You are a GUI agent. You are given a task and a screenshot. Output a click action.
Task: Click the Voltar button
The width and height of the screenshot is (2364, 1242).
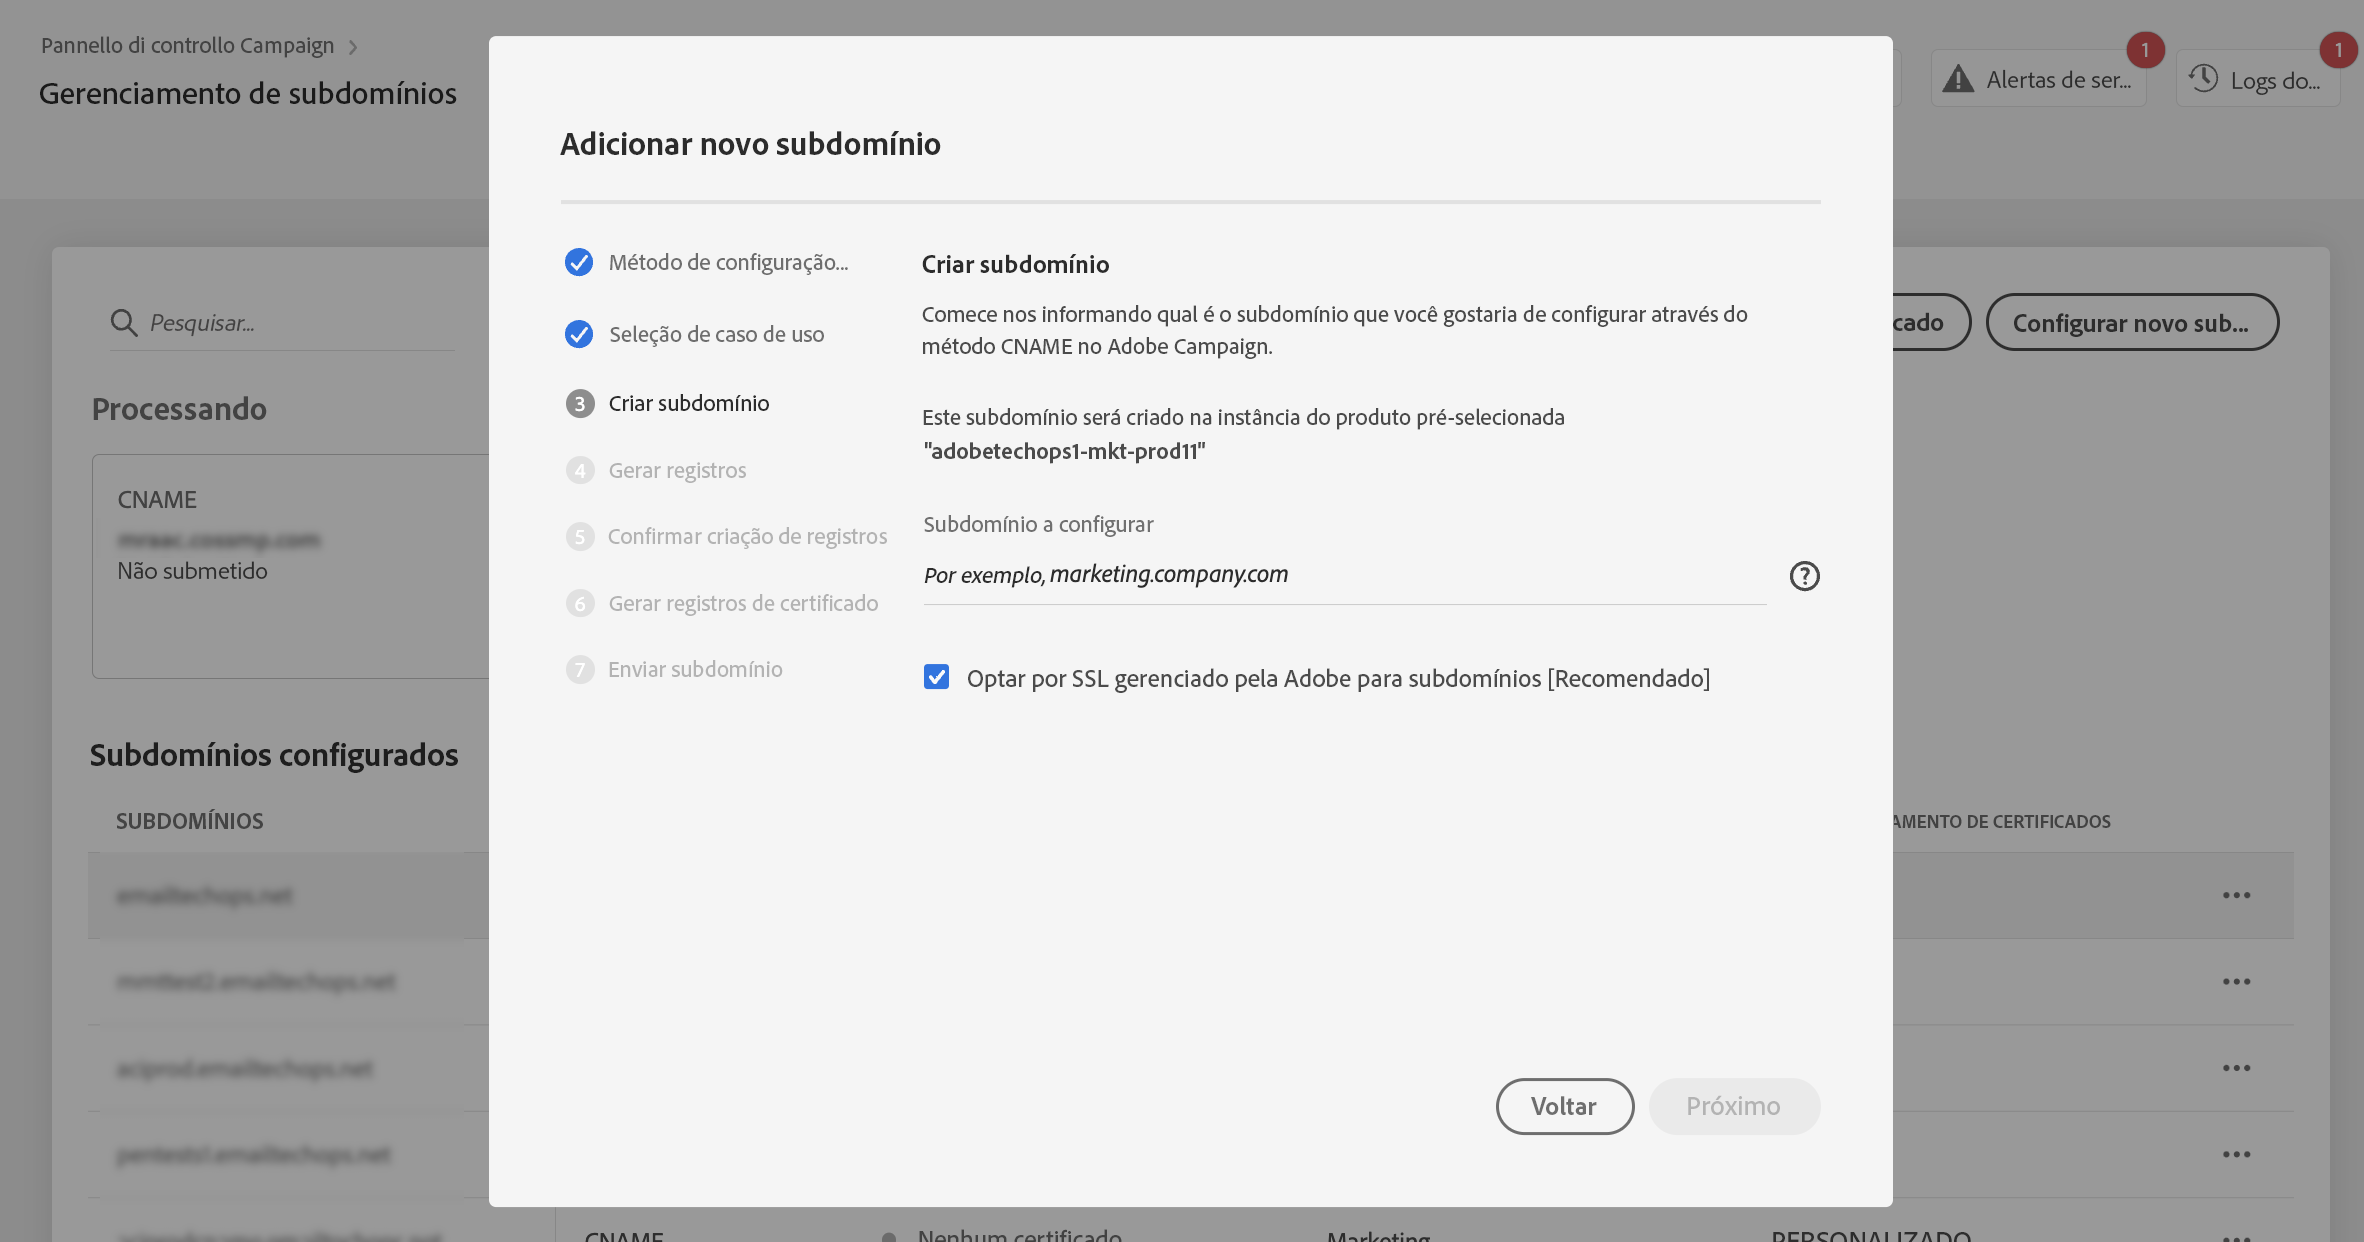pos(1564,1106)
